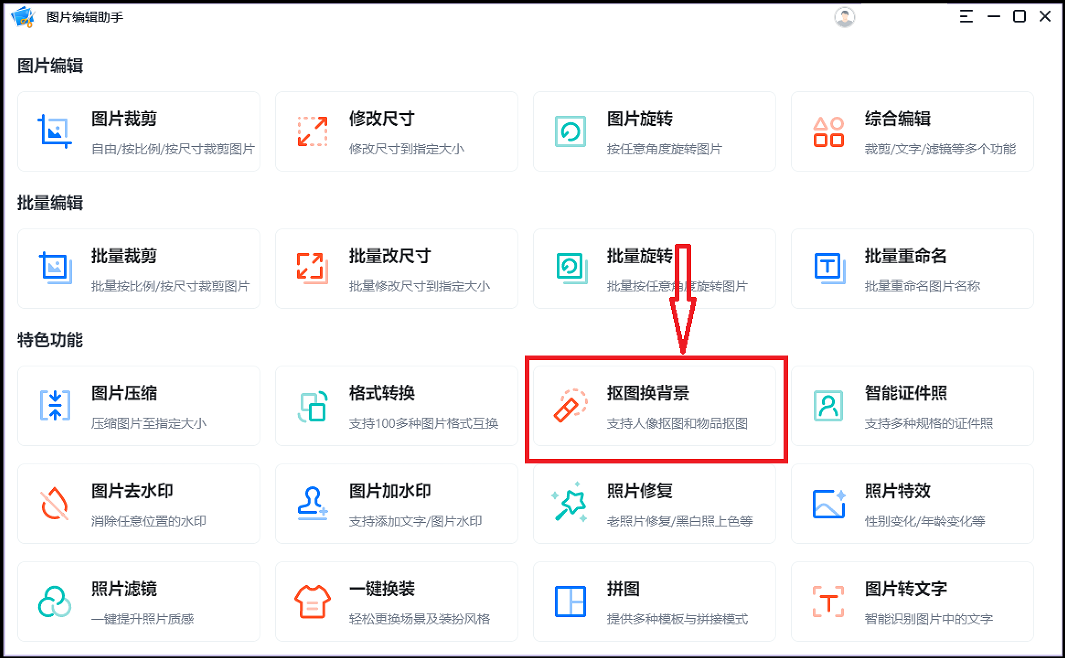Click the 批量修改尺寸到指定大小 description
Image resolution: width=1065 pixels, height=658 pixels.
419,286
